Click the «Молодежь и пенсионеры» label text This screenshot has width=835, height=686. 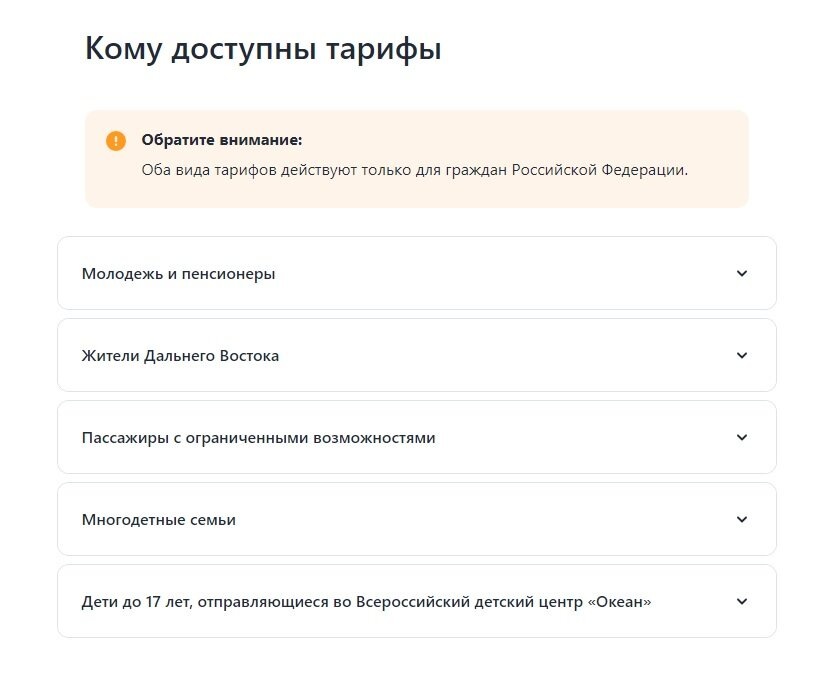click(177, 272)
